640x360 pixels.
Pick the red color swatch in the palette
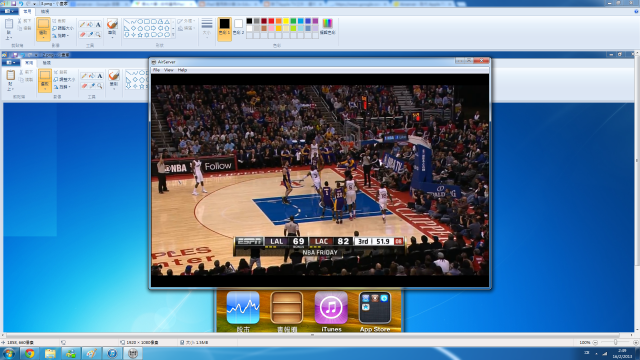coord(271,21)
